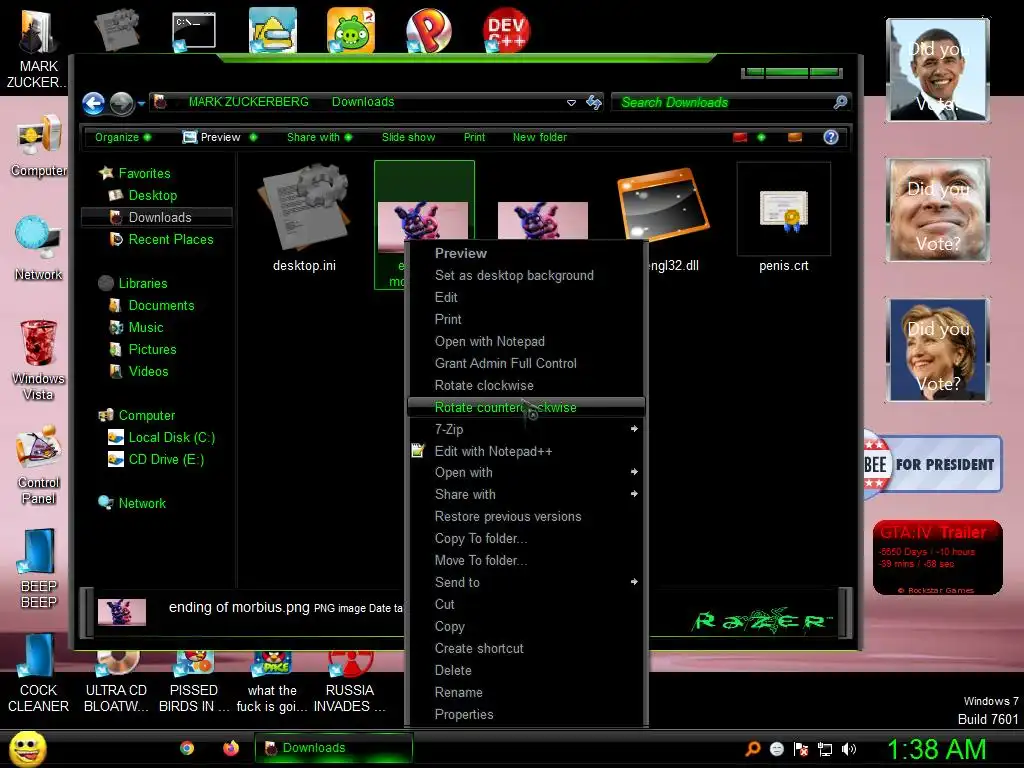
Task: Click the Control Panel desktop icon
Action: click(39, 464)
